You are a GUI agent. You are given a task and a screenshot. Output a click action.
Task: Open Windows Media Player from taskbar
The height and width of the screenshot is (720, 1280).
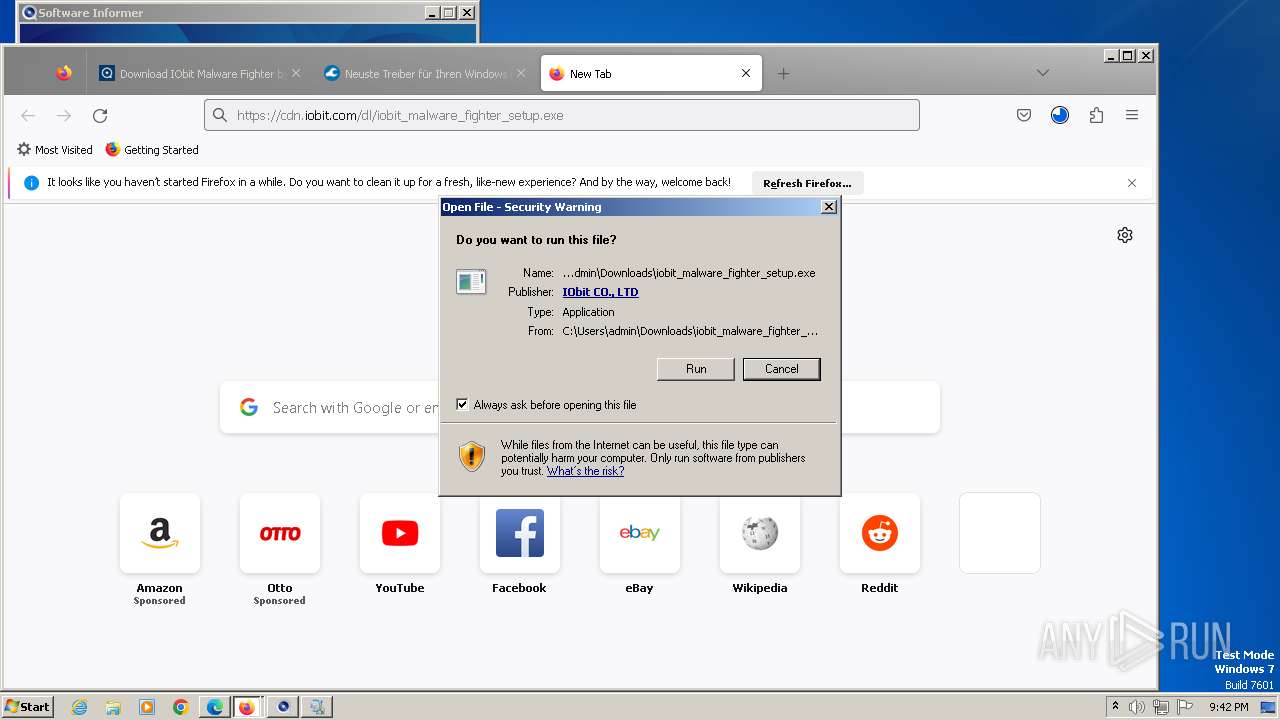point(147,707)
